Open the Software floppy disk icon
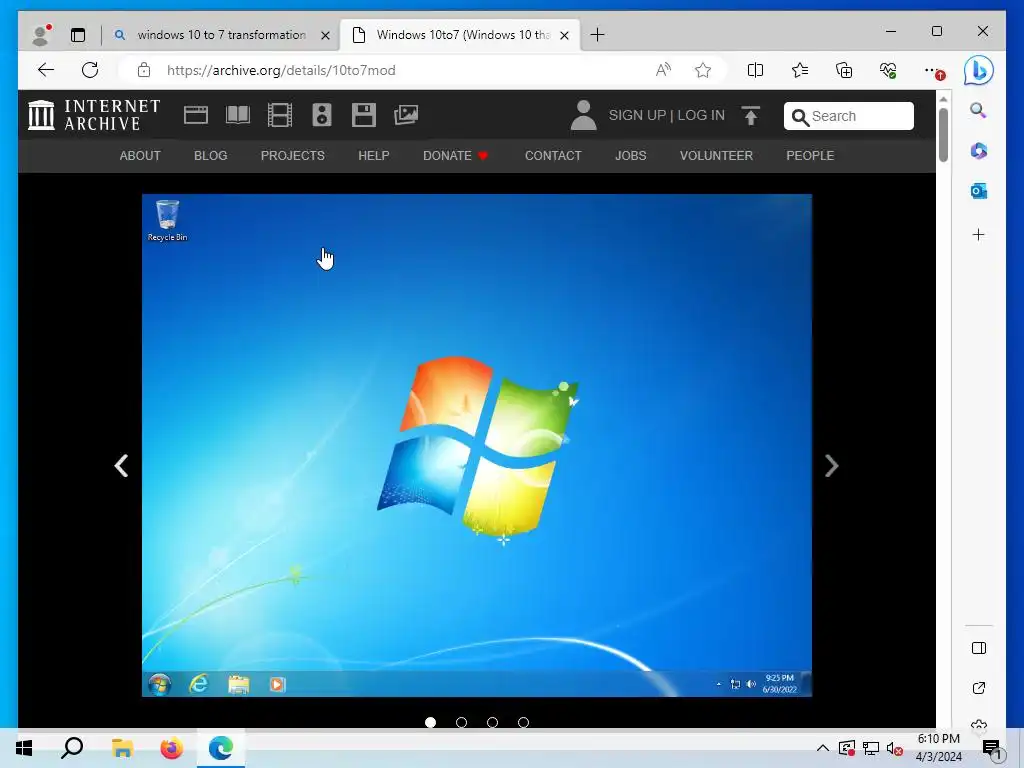 pyautogui.click(x=364, y=115)
